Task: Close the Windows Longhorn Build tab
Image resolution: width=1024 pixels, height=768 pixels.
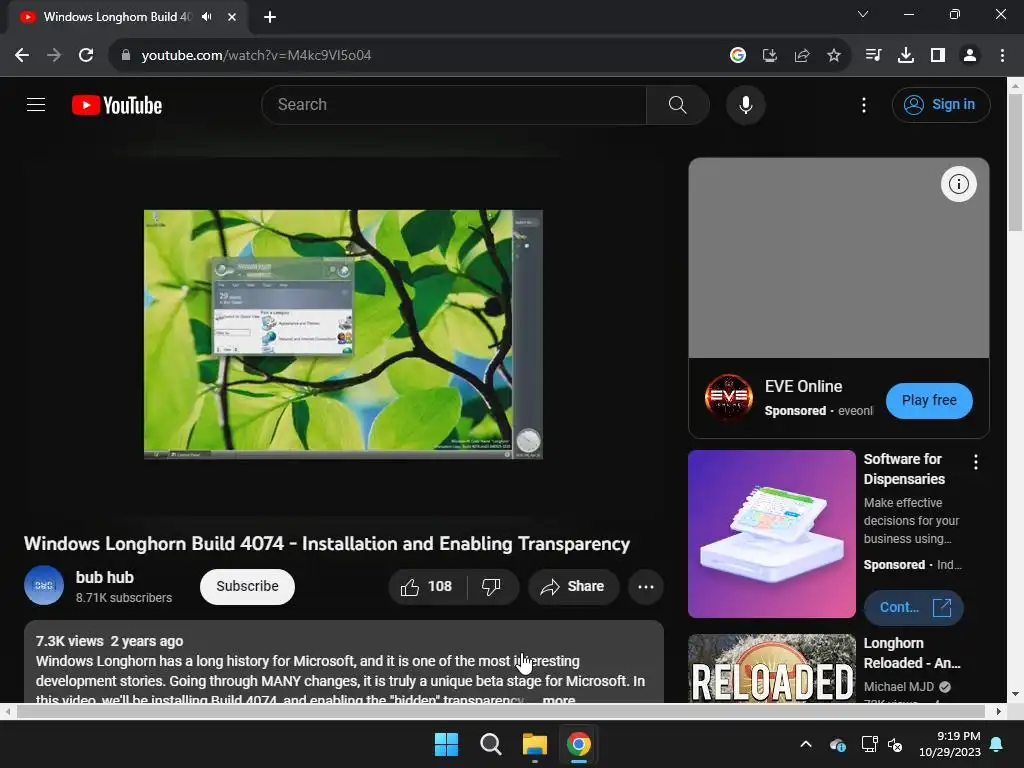Action: point(232,17)
